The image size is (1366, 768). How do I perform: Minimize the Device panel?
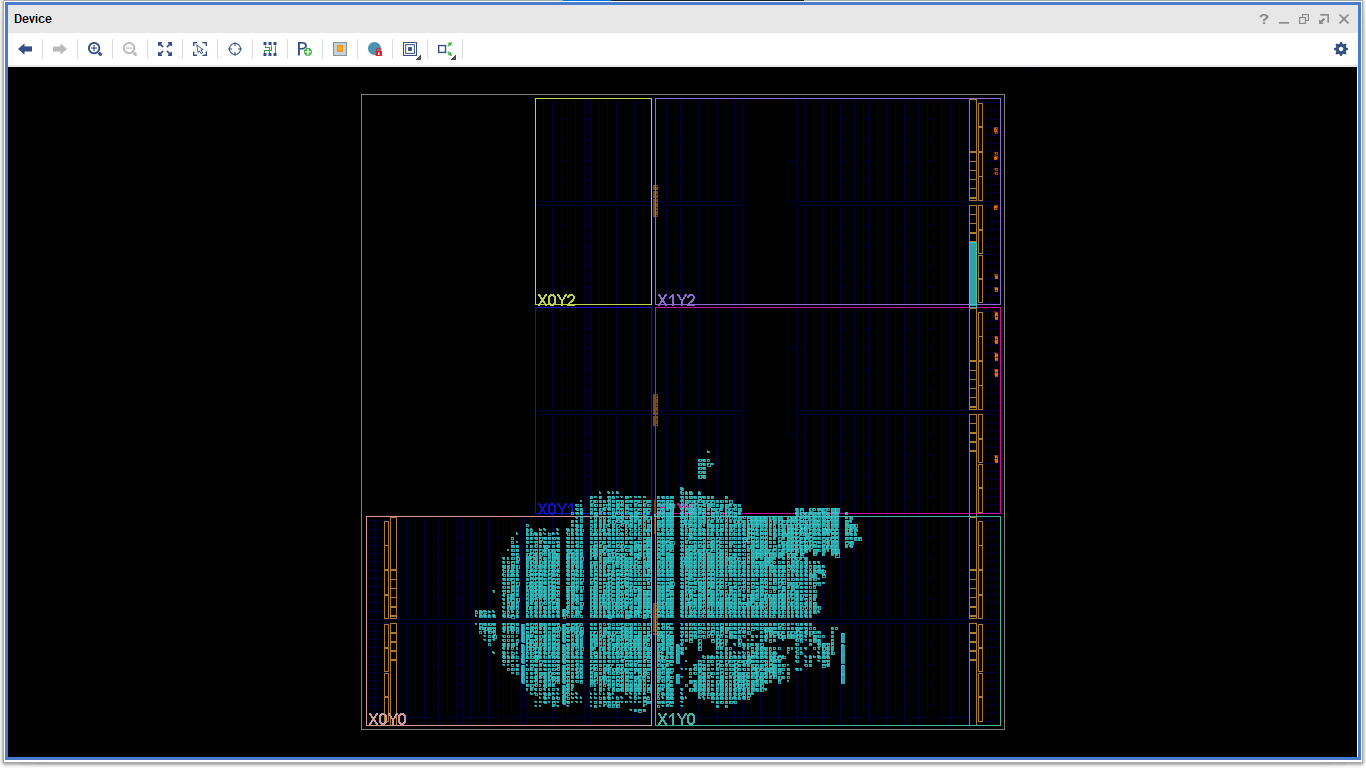tap(1284, 19)
